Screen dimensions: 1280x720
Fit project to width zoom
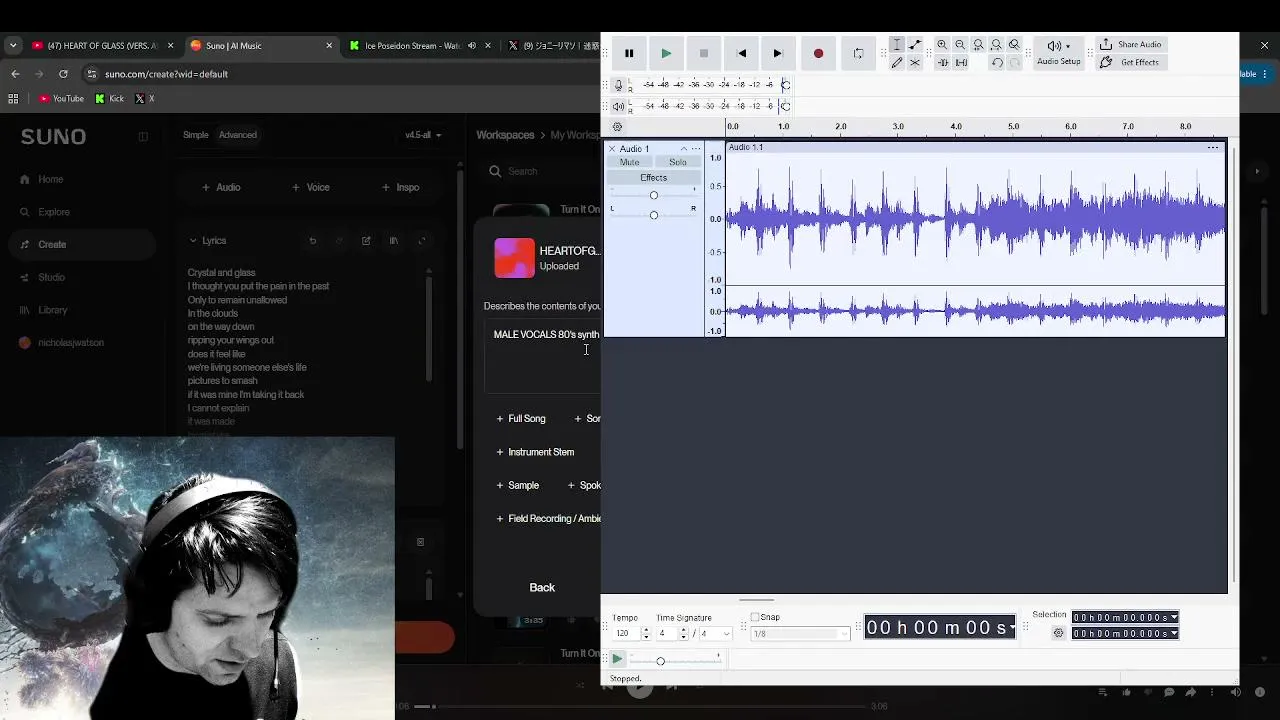tap(996, 45)
